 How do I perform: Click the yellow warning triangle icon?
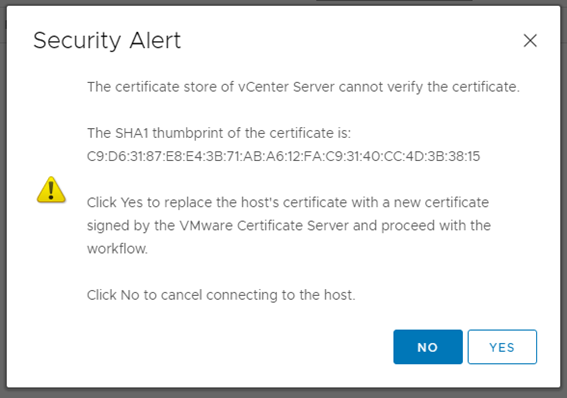[x=51, y=190]
